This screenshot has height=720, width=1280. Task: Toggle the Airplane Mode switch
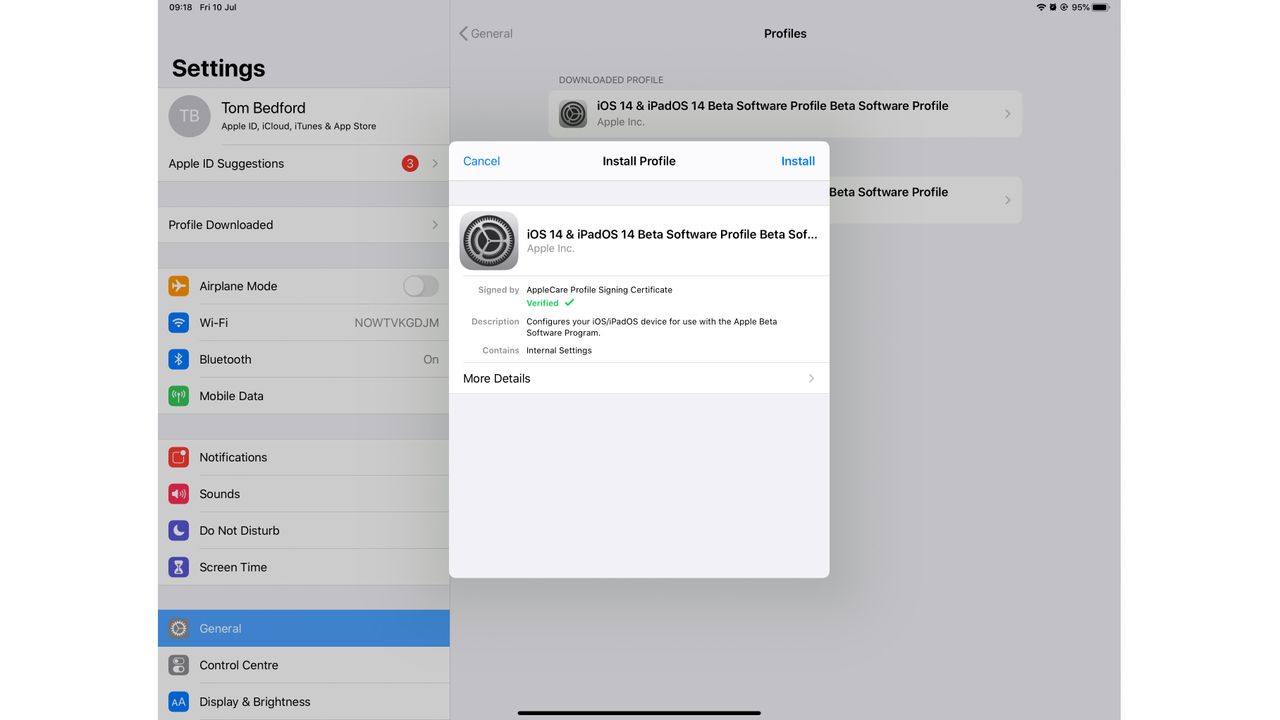(421, 286)
